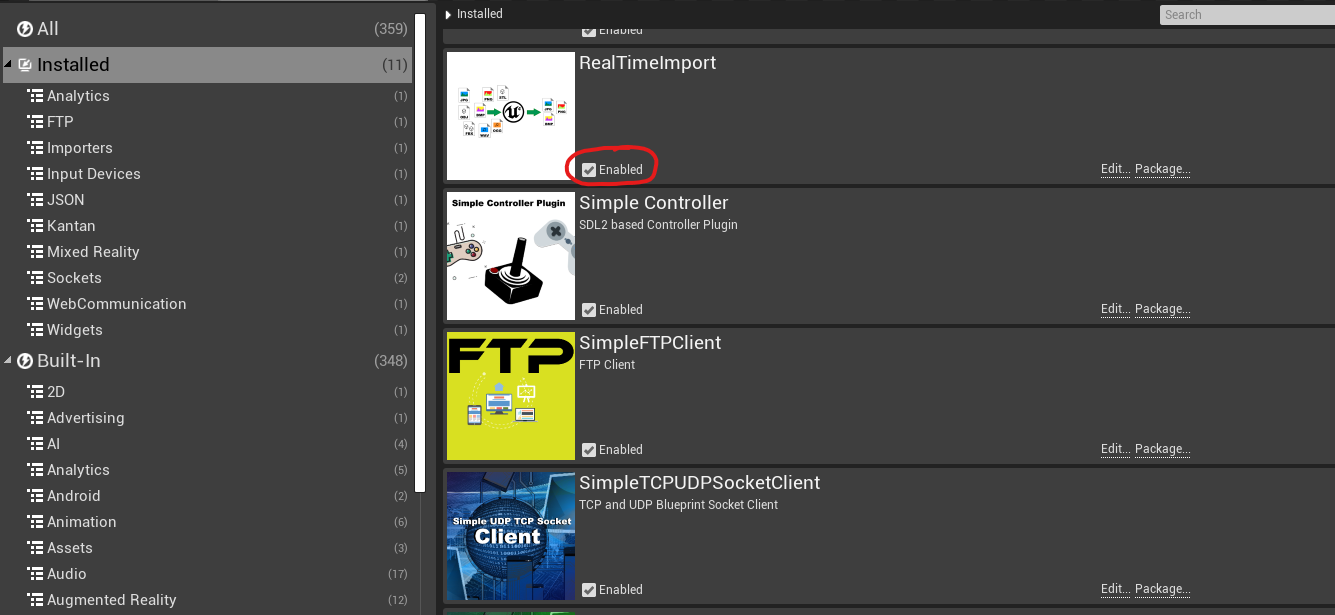Click the list icon beside JSON

35,200
